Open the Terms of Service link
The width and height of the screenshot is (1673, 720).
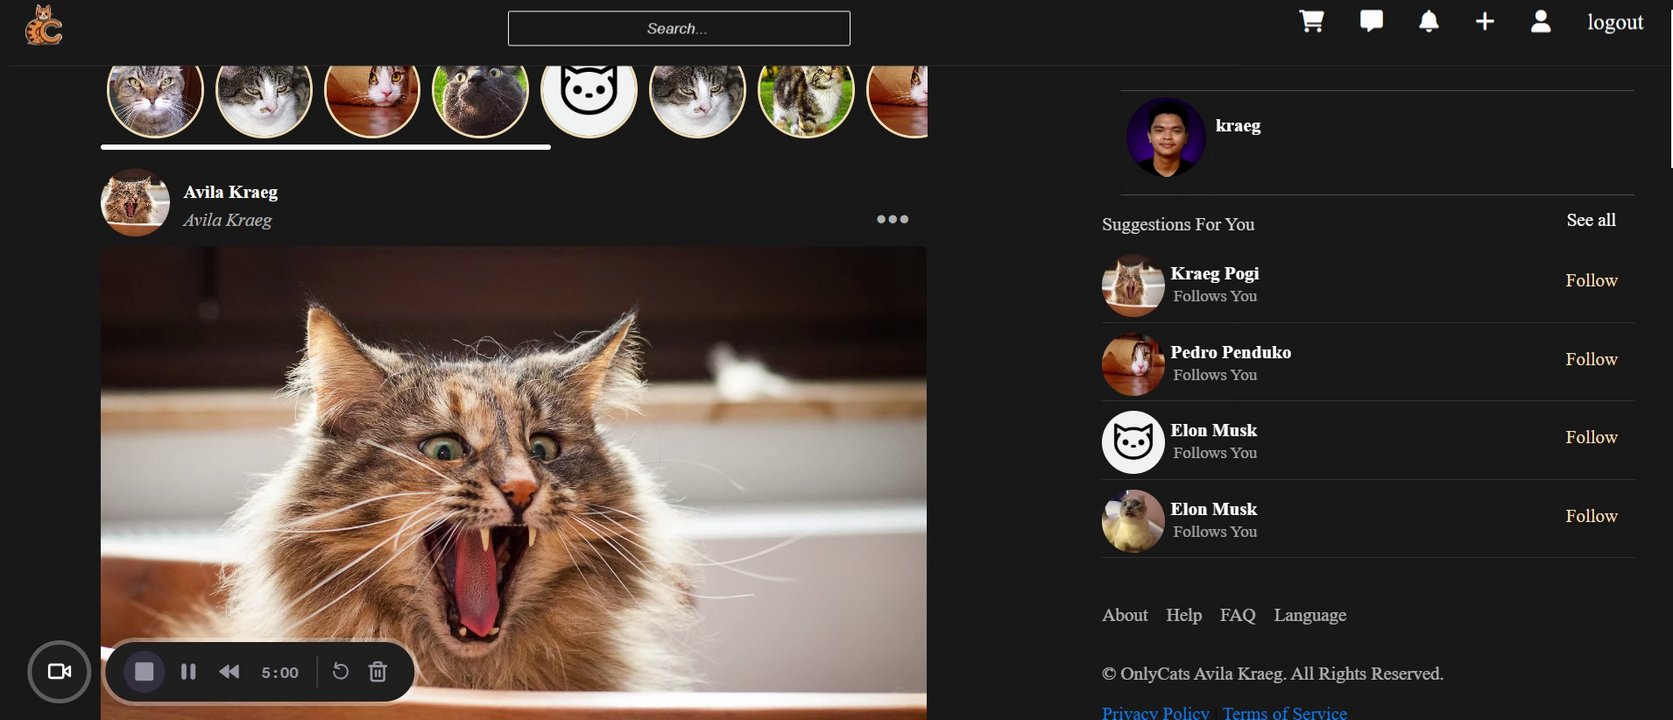pos(1284,712)
